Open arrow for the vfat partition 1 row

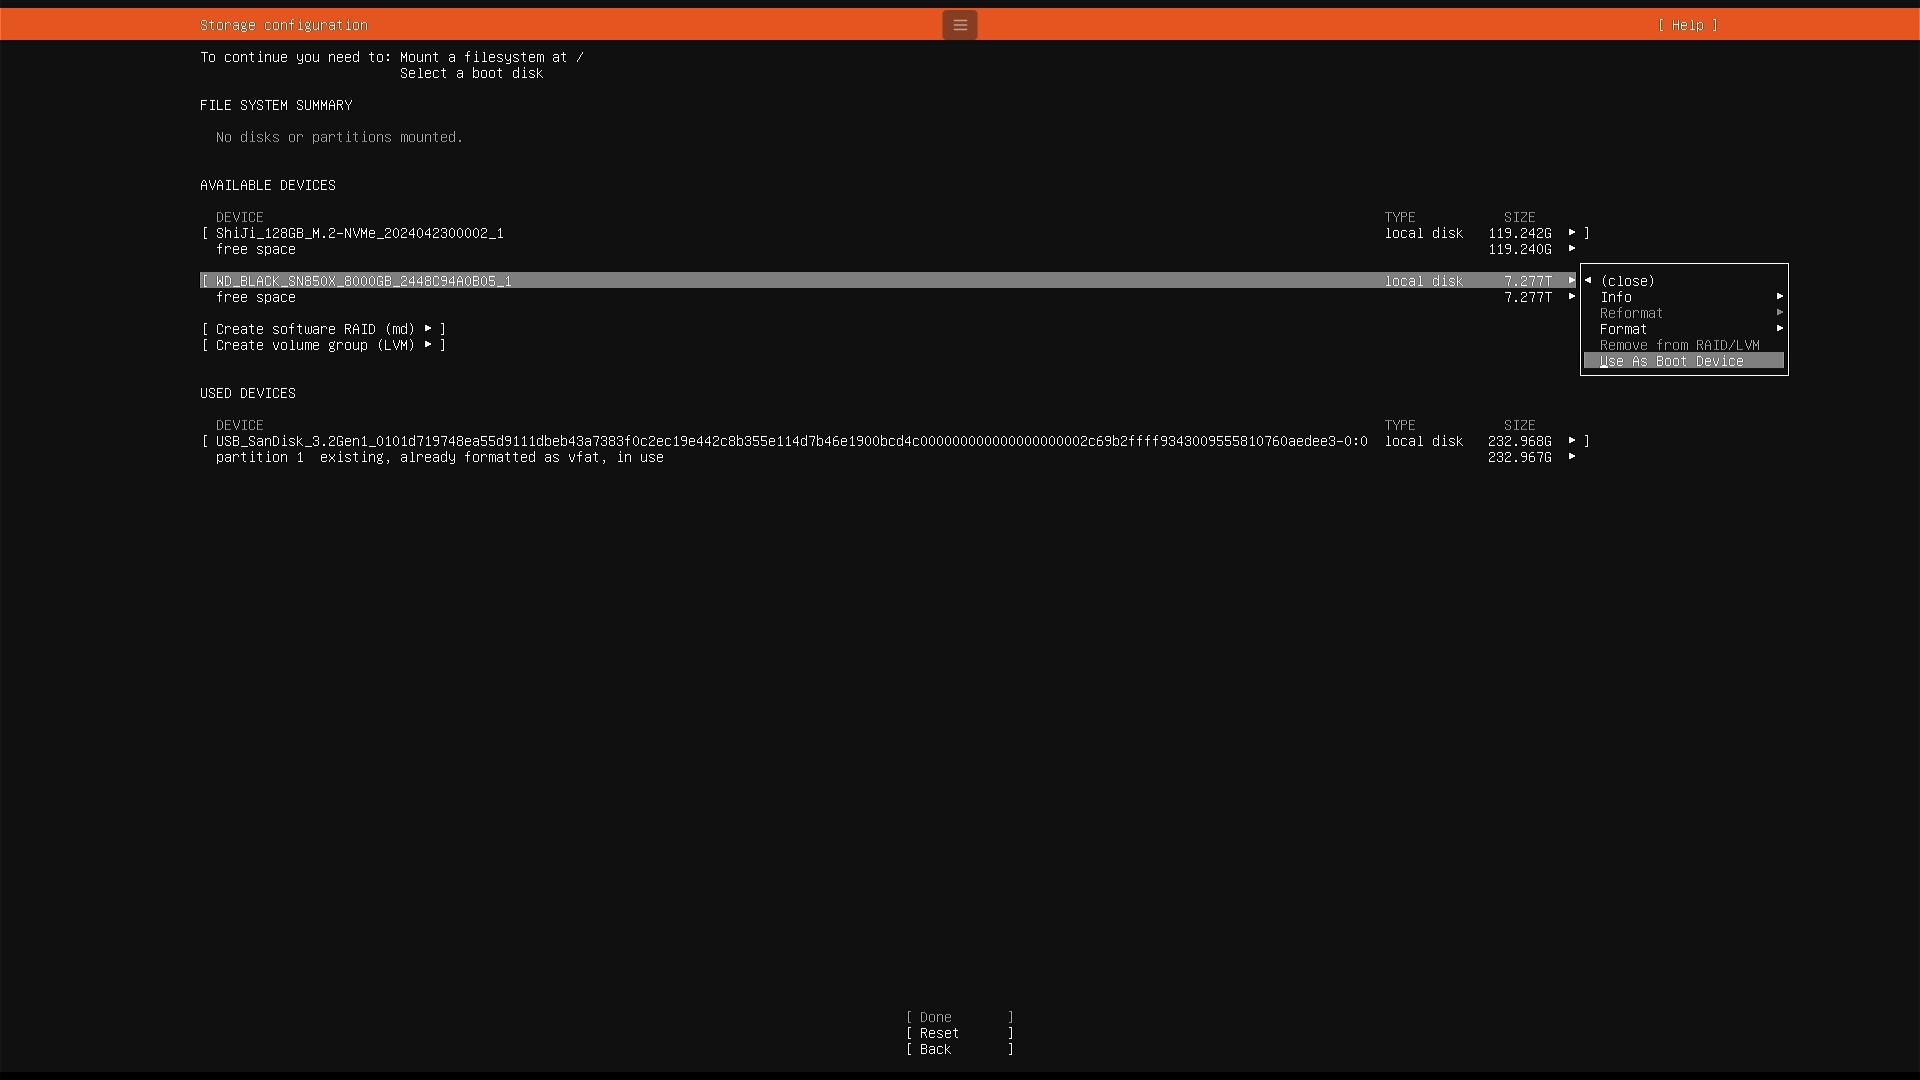tap(1572, 457)
